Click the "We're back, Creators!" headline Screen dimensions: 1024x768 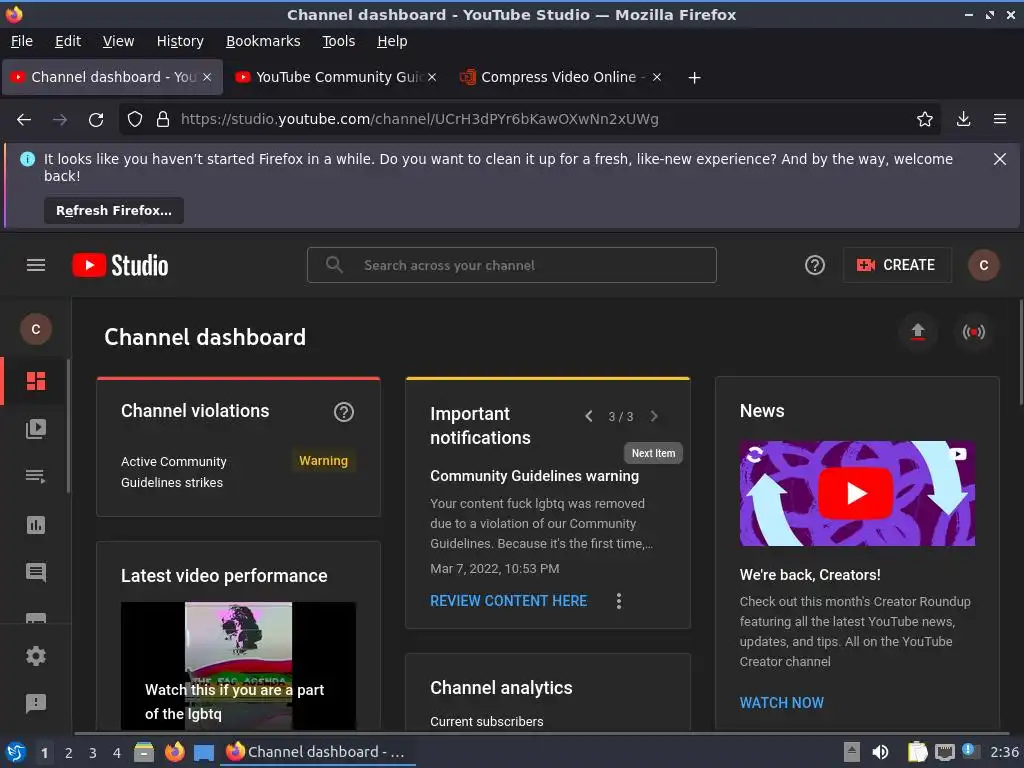coord(810,575)
